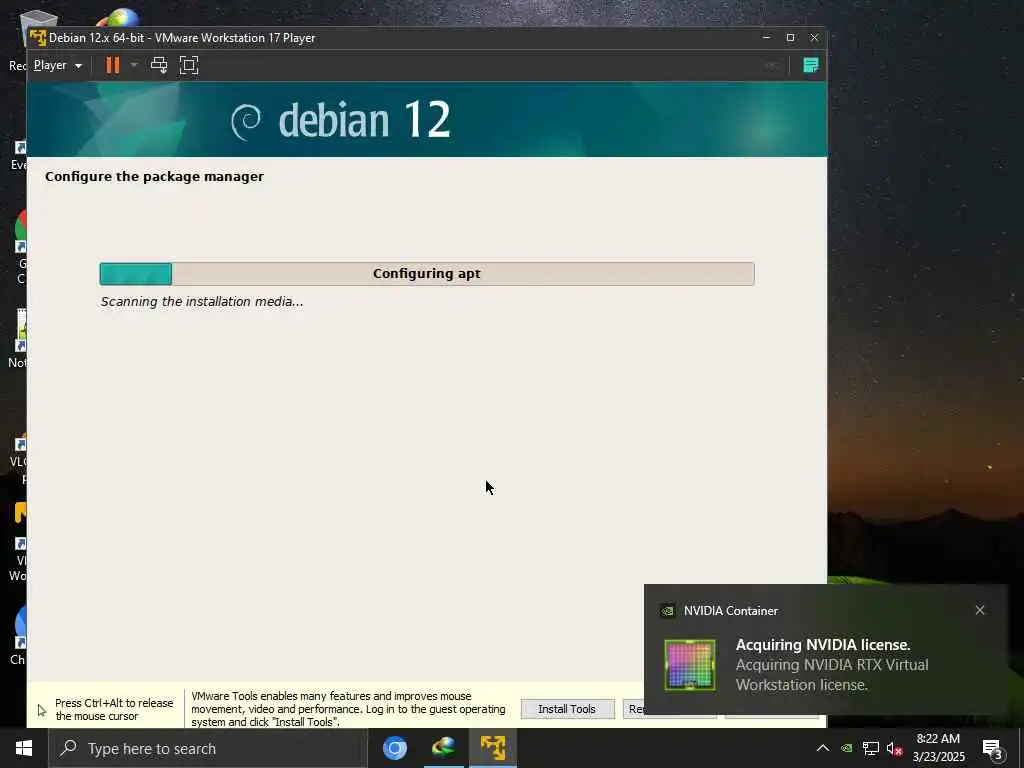The width and height of the screenshot is (1024, 768).
Task: Click the Send Ctrl+Alt+Del icon
Action: point(159,65)
